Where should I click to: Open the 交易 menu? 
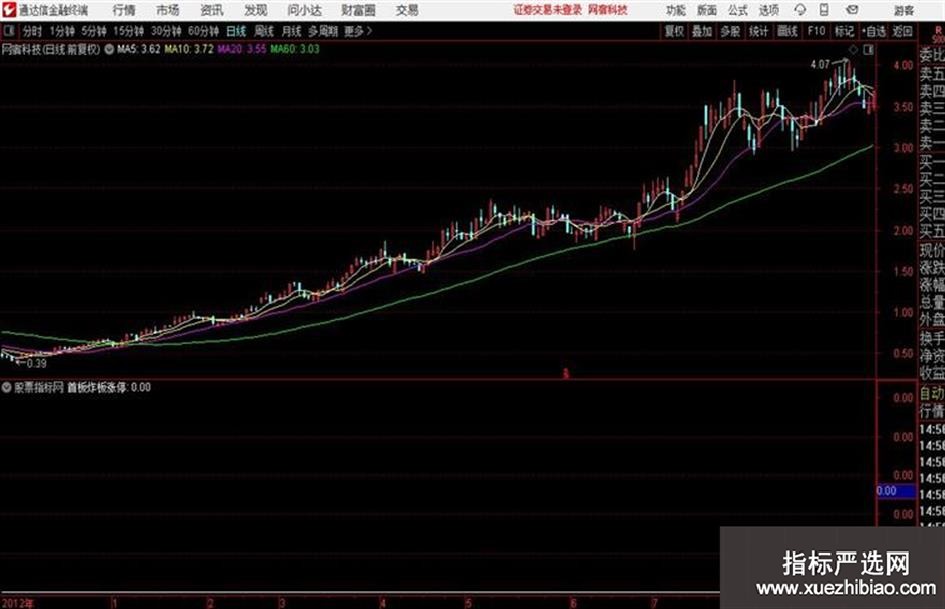pyautogui.click(x=407, y=10)
